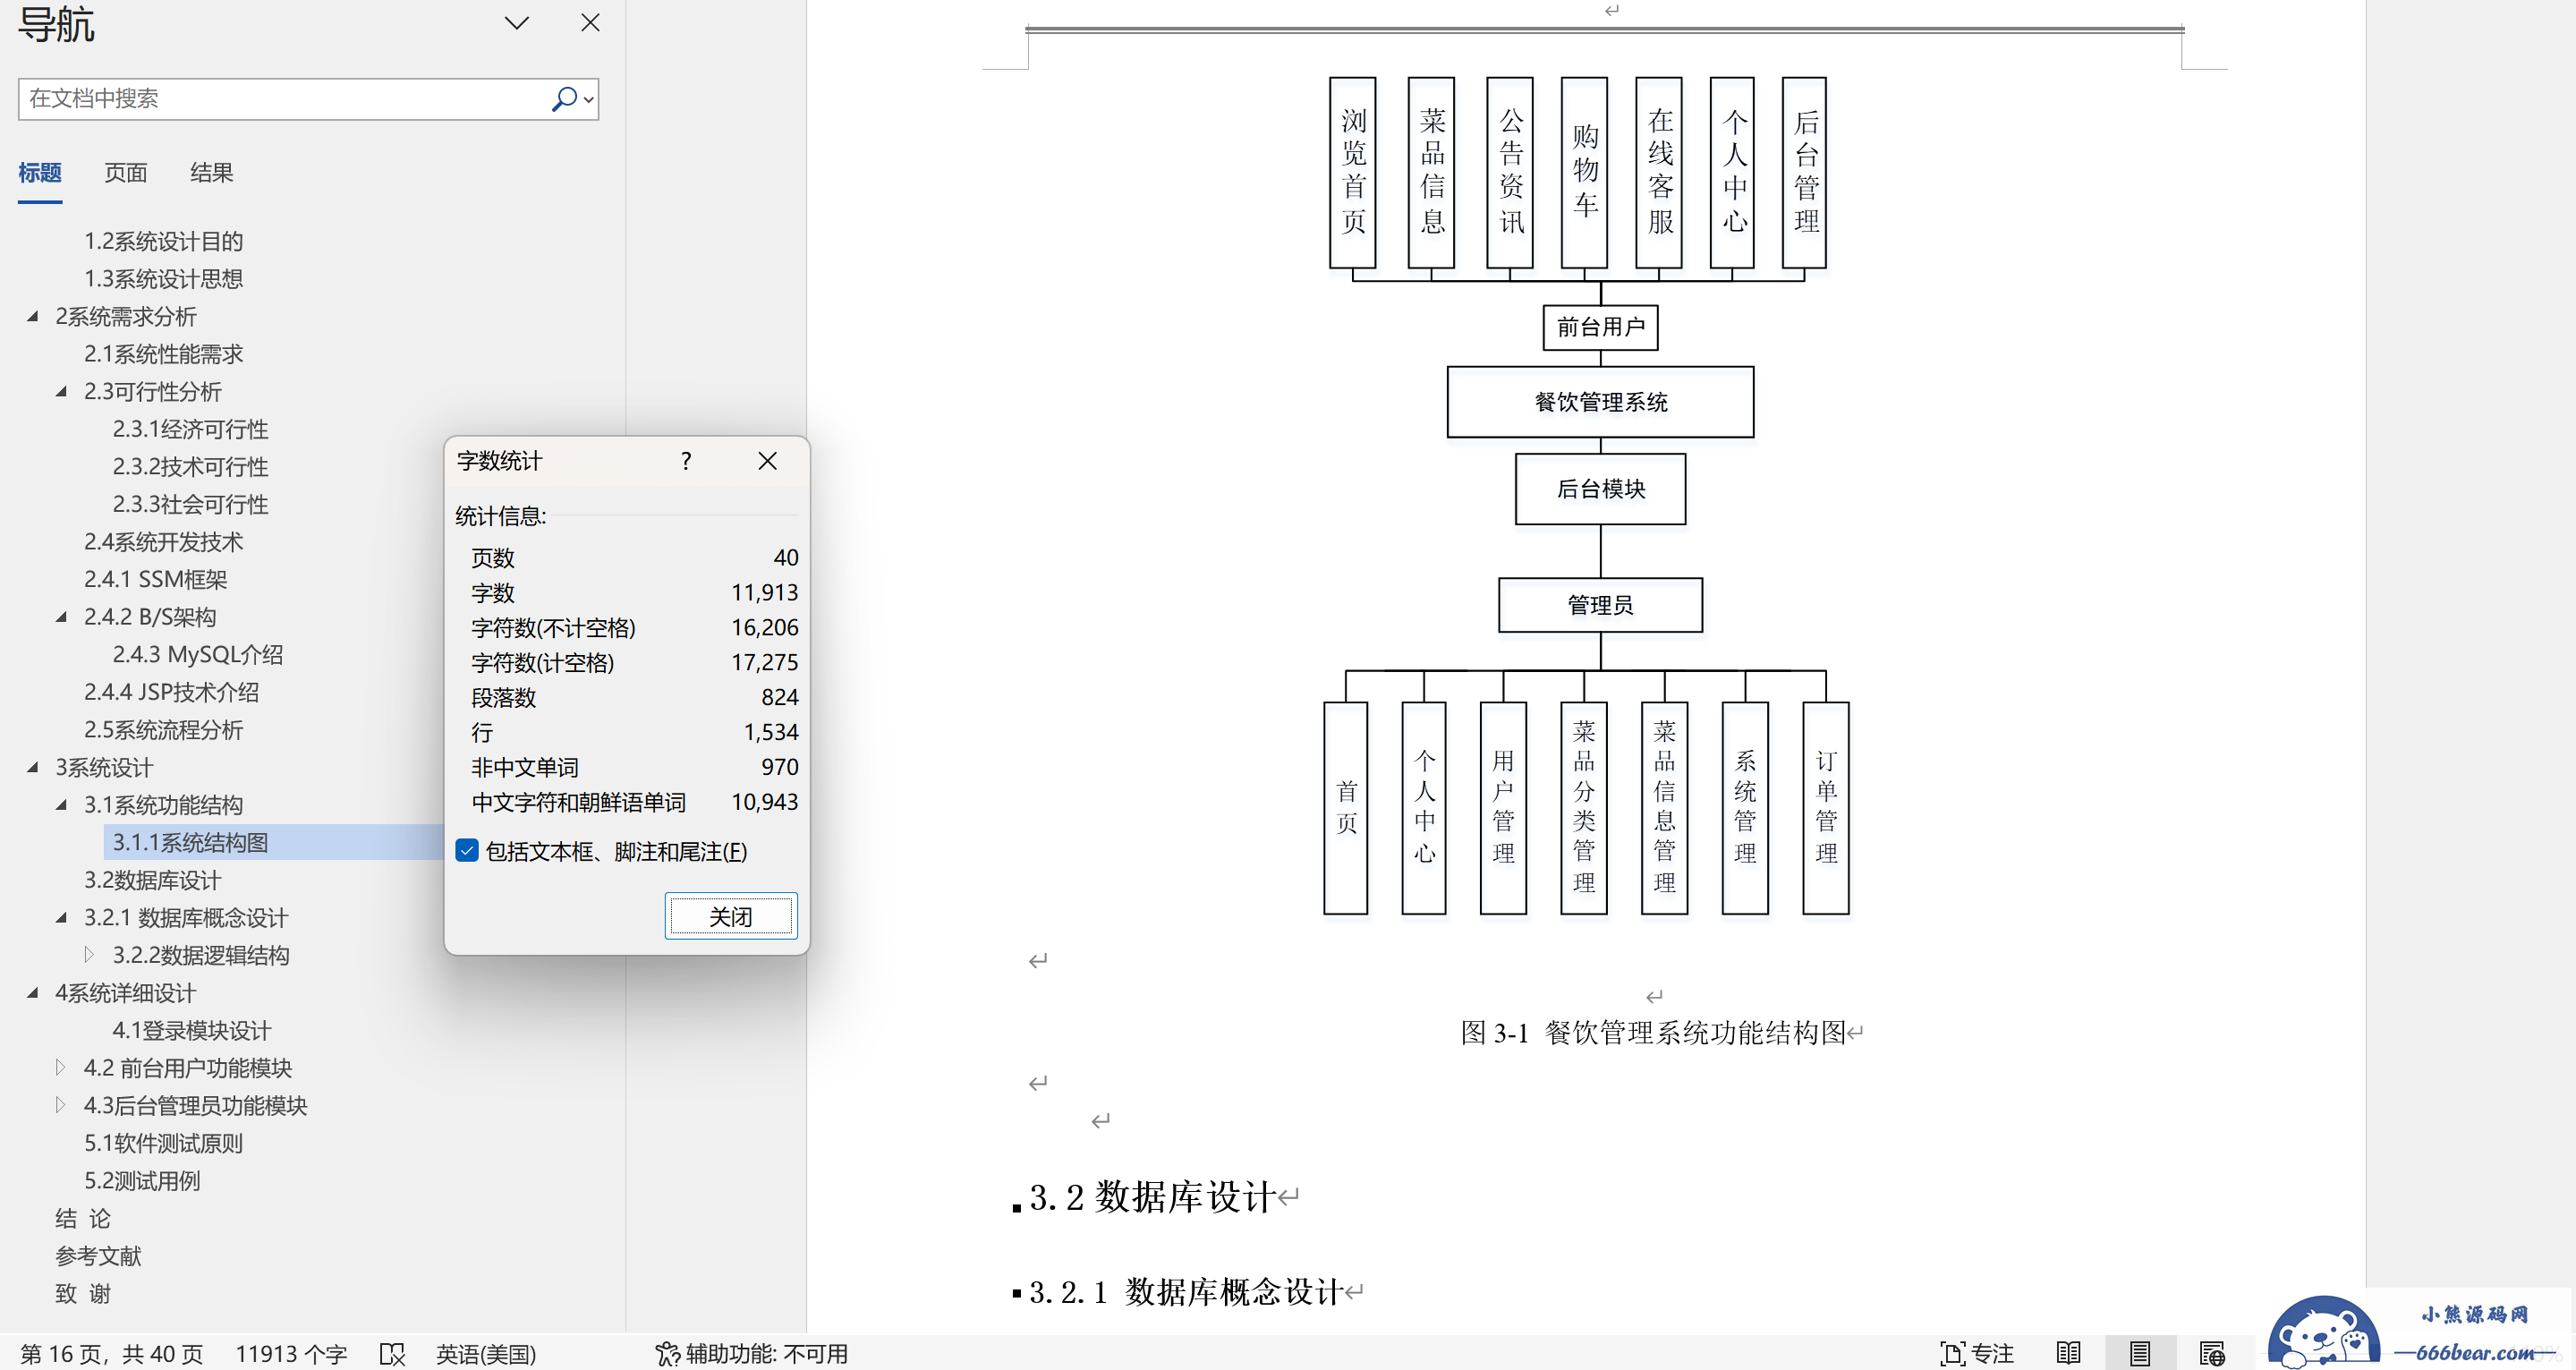Go to heading 2.4.1 SSM框架
The height and width of the screenshot is (1370, 2576).
(x=155, y=579)
